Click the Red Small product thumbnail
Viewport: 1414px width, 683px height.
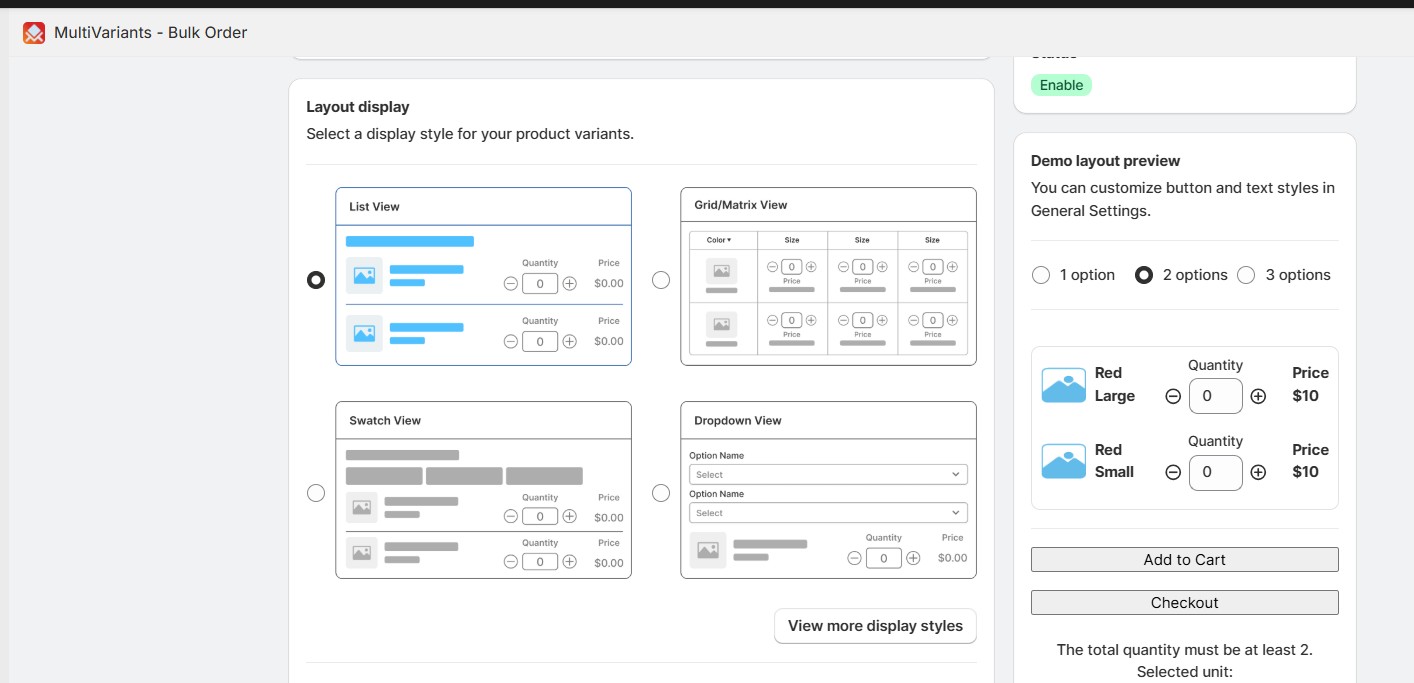tap(1063, 461)
